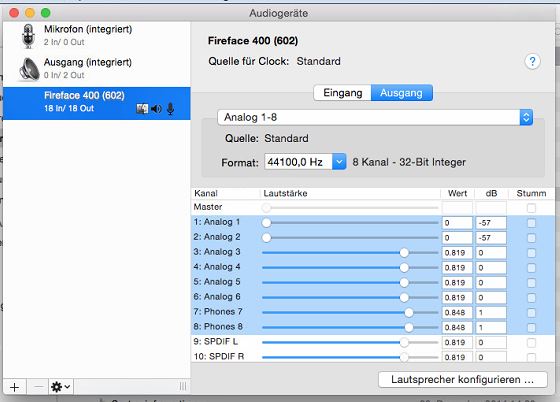Mute channel 9: SPDIF L
Viewport: 560px width, 402px height.
(531, 343)
